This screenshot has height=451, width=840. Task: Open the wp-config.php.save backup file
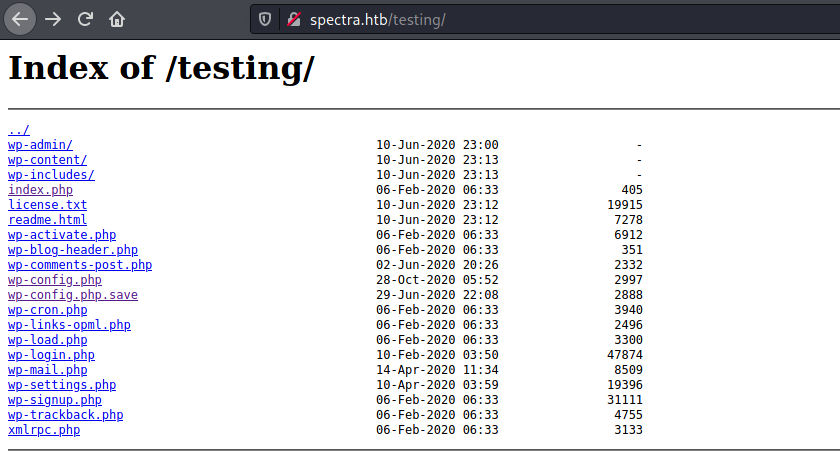[x=73, y=295]
